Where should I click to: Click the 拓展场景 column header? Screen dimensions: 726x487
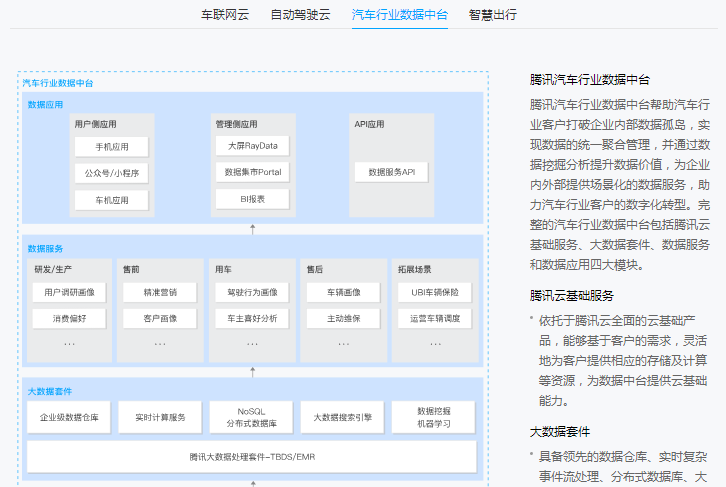click(414, 269)
